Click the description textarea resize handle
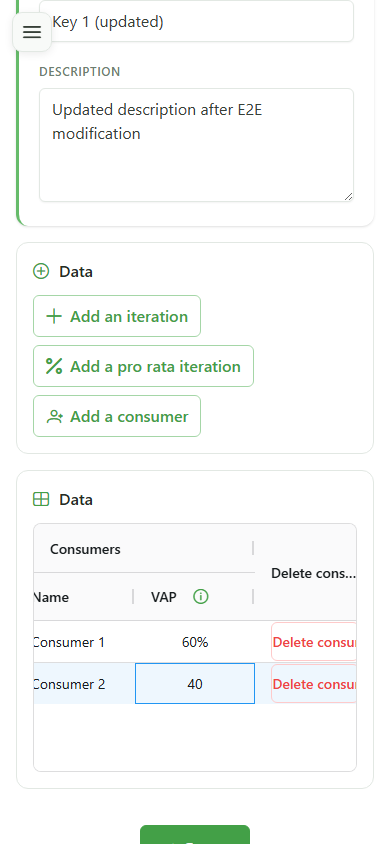This screenshot has width=390, height=844. (348, 196)
